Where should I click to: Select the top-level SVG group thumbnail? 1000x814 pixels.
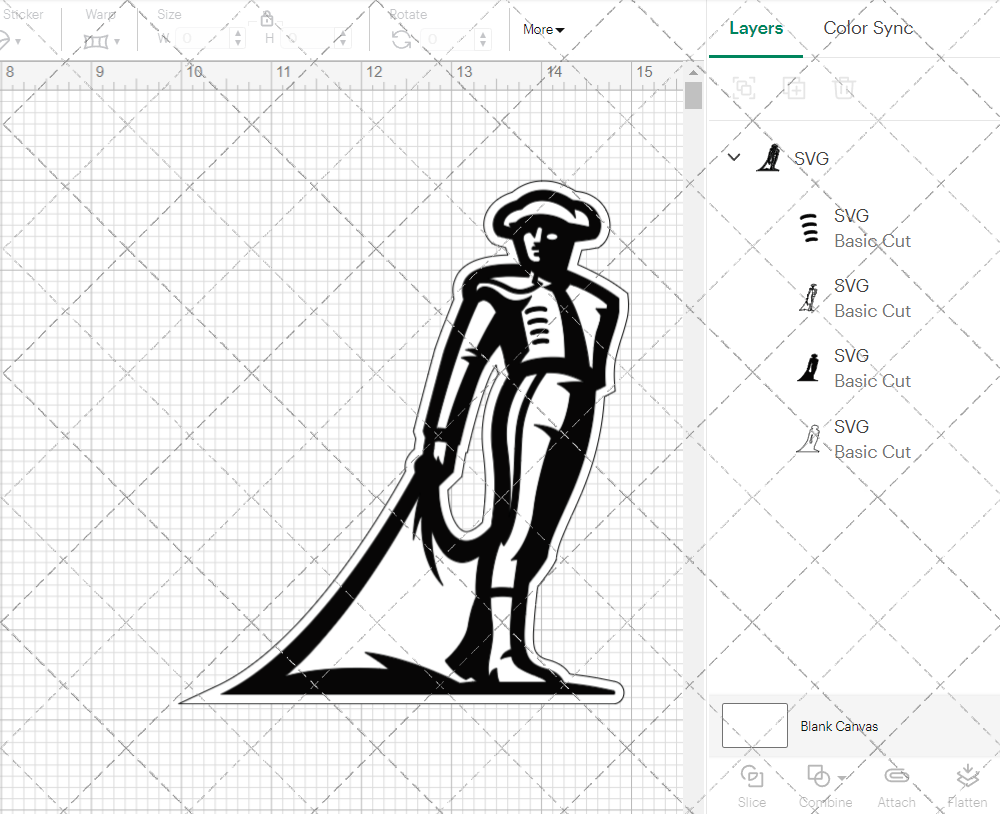770,158
